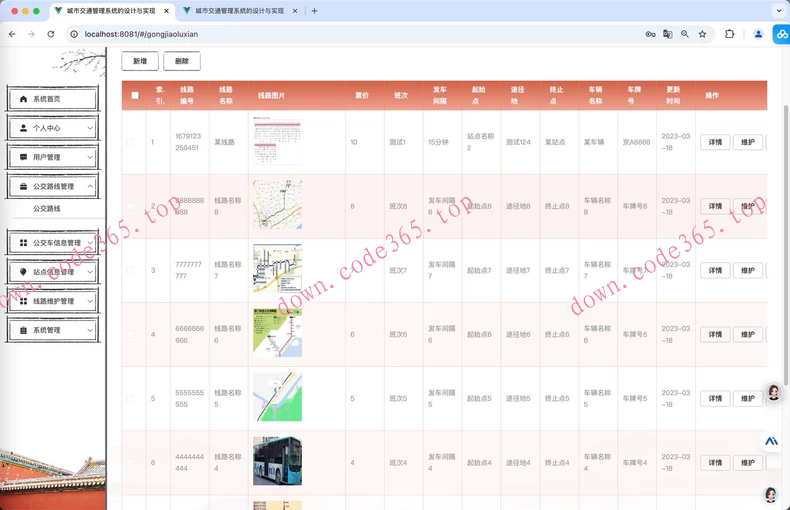Expand the 系统管理 menu chevron

click(89, 330)
